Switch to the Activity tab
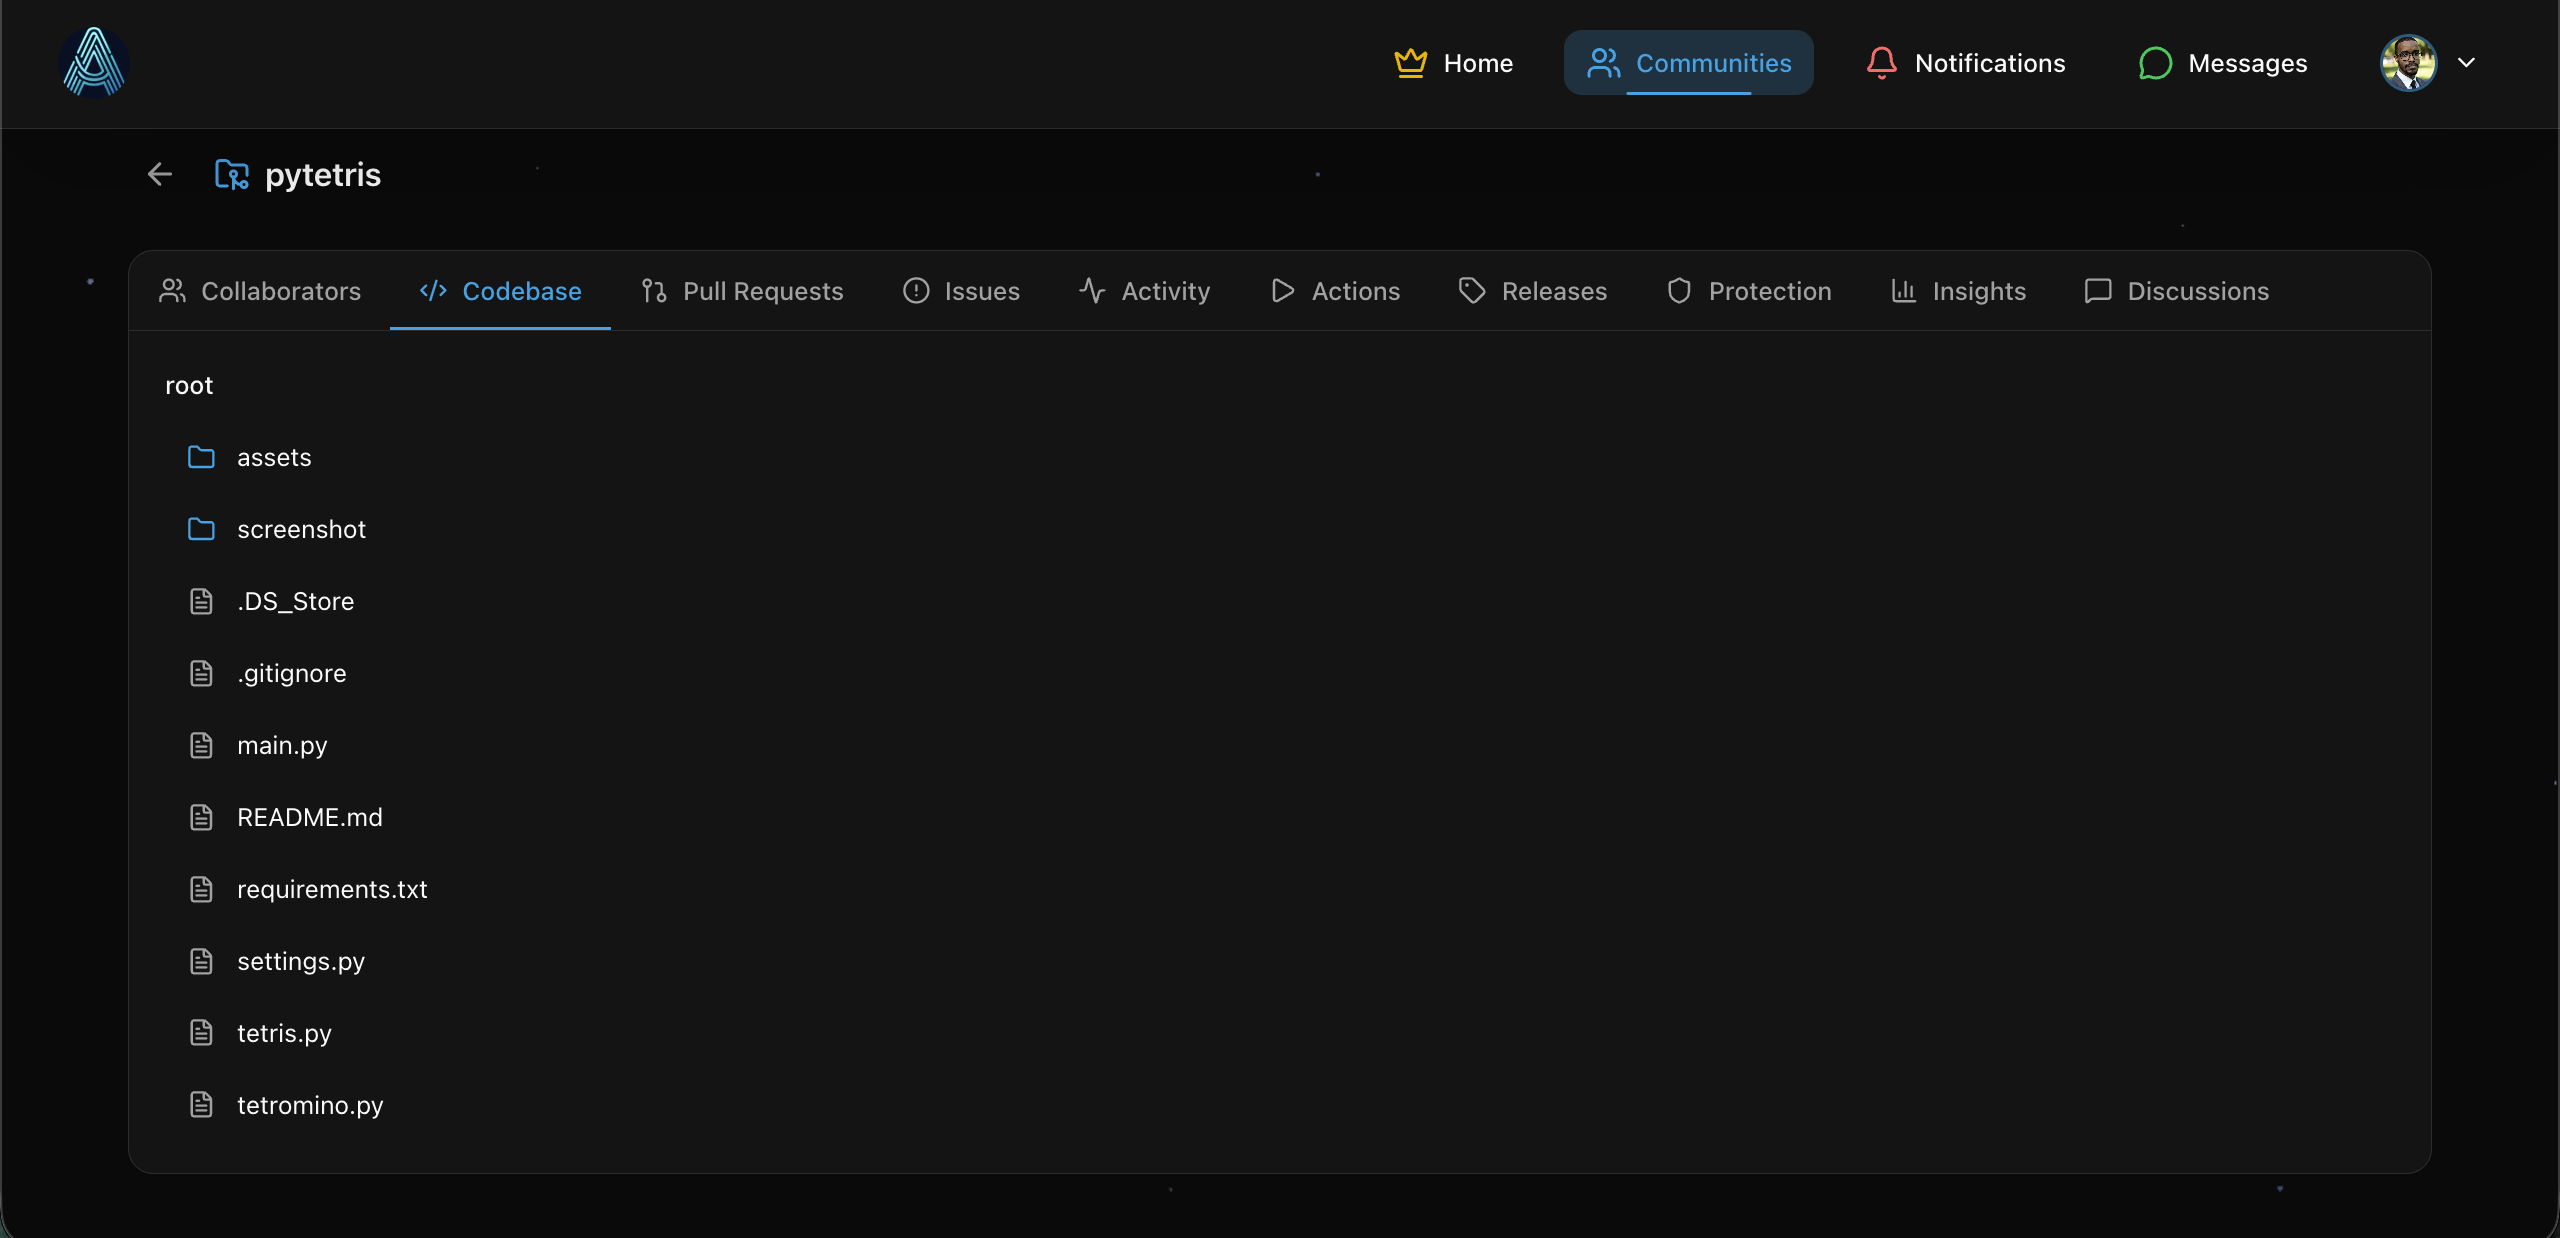 pos(1145,291)
